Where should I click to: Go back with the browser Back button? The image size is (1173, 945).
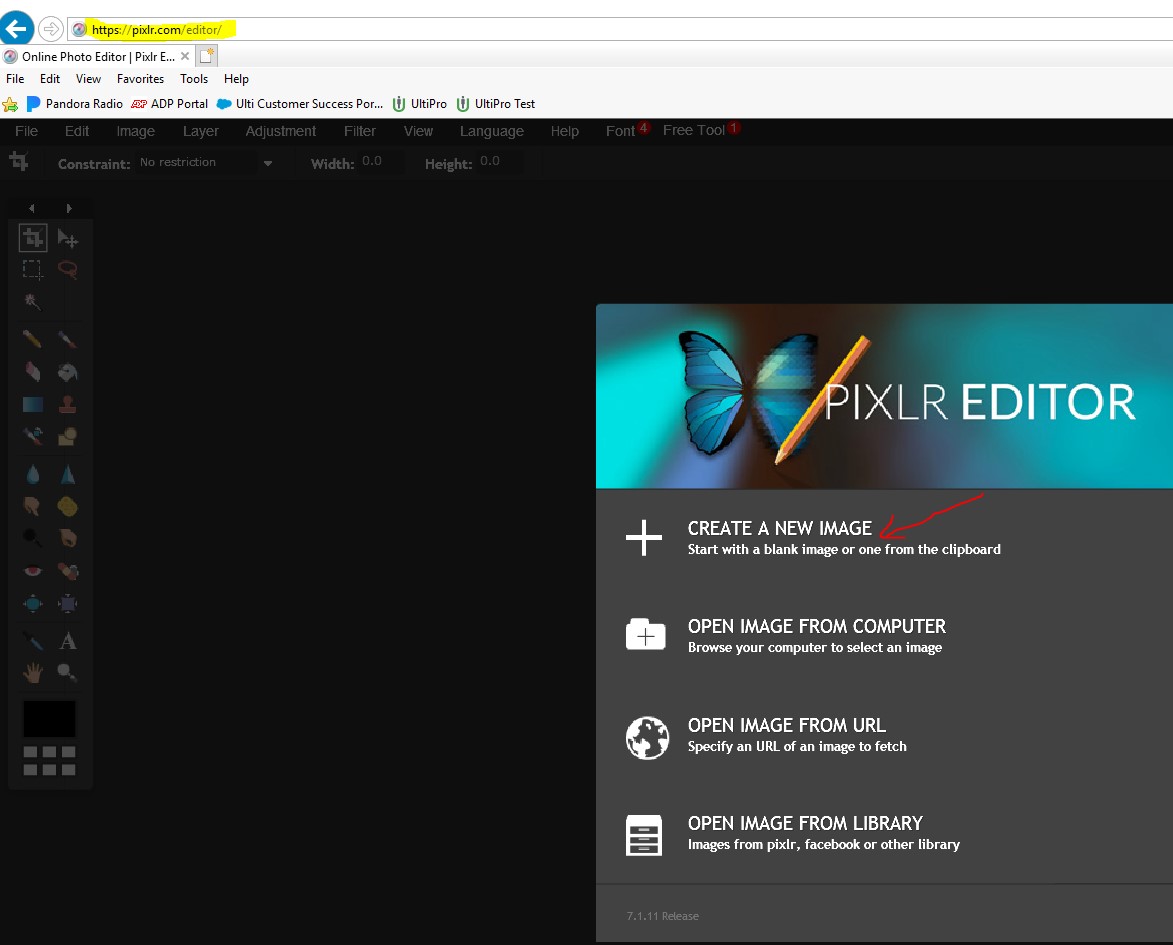tap(16, 28)
